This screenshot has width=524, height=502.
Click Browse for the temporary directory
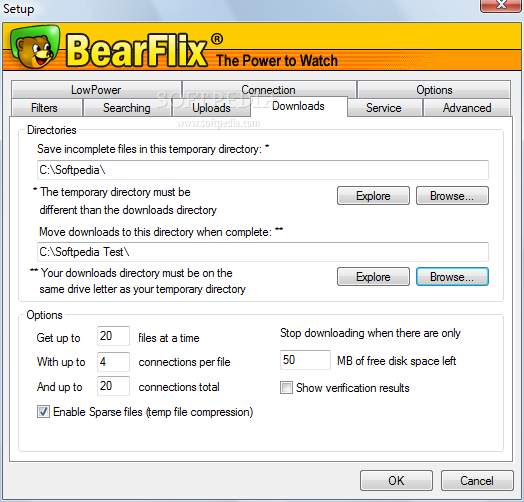pos(452,196)
